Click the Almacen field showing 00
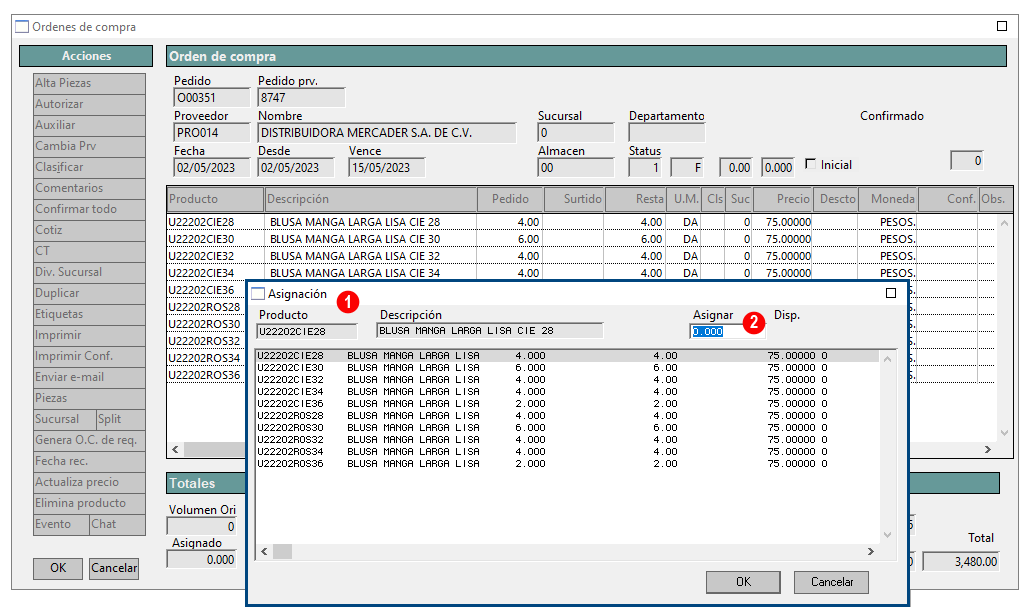Screen dimensions: 1029x616 coord(576,167)
